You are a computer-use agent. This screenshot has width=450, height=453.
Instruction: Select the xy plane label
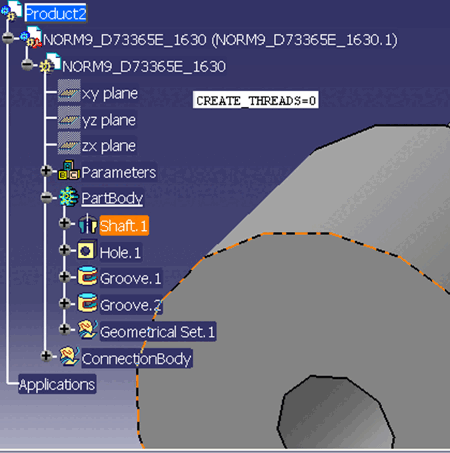(110, 93)
